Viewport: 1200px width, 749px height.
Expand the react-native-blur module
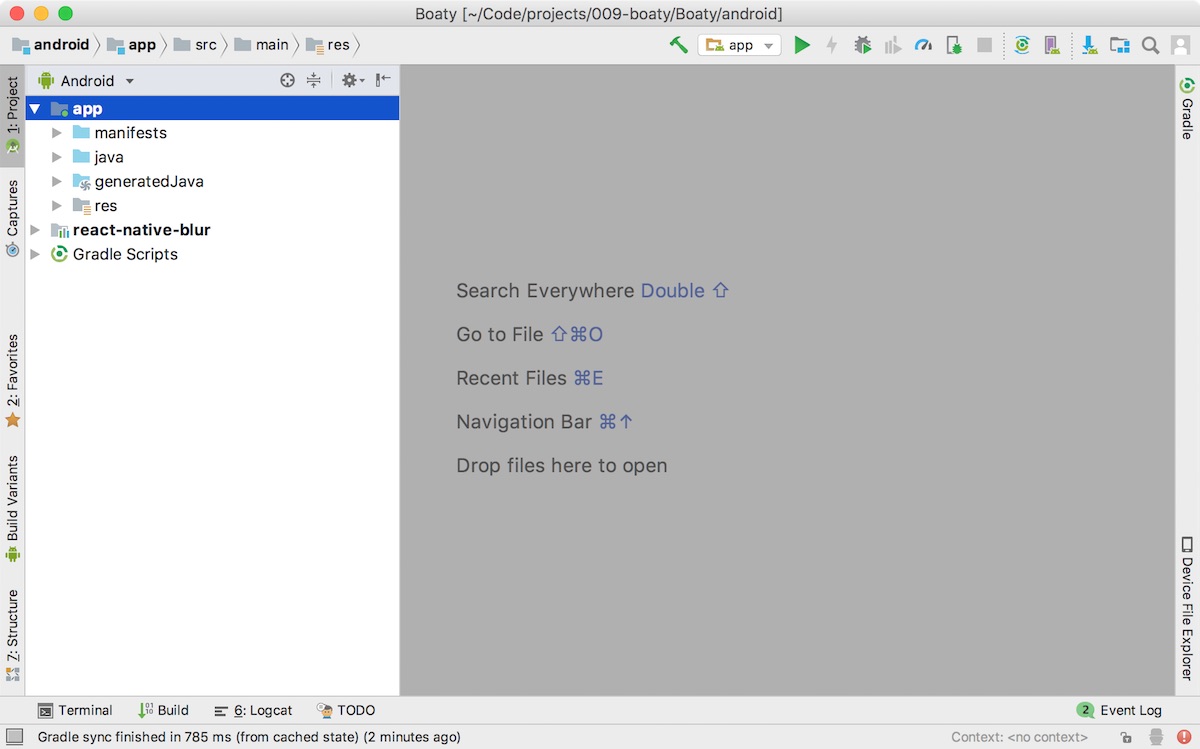35,229
